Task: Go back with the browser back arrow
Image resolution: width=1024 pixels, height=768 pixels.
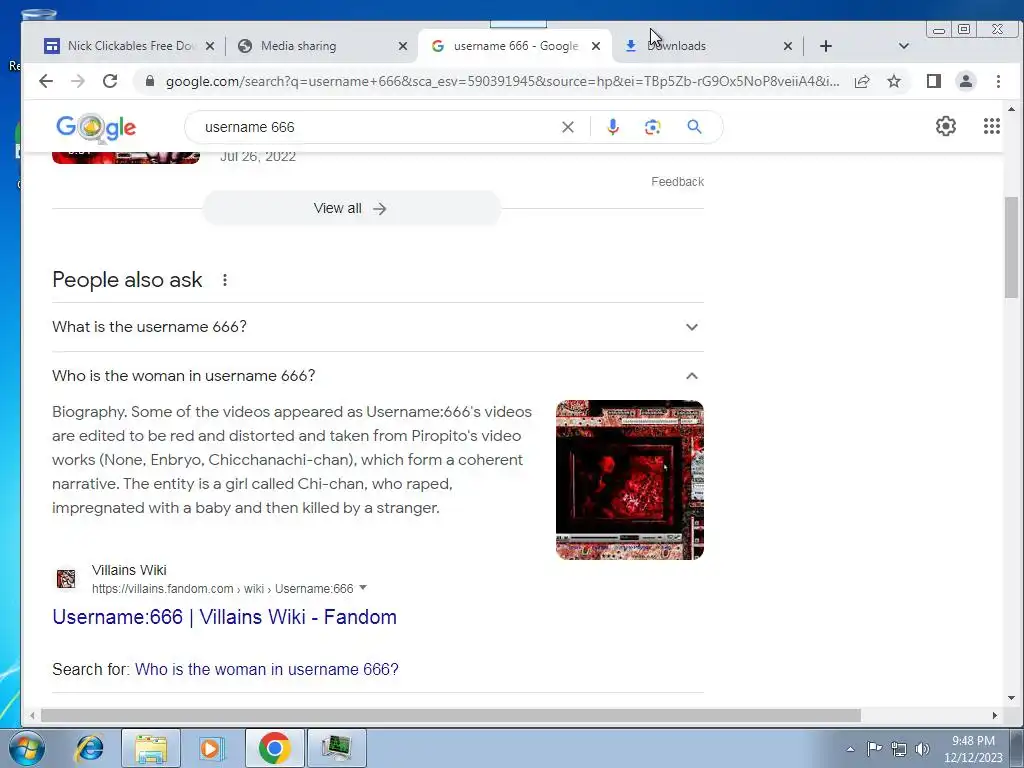Action: pyautogui.click(x=46, y=81)
